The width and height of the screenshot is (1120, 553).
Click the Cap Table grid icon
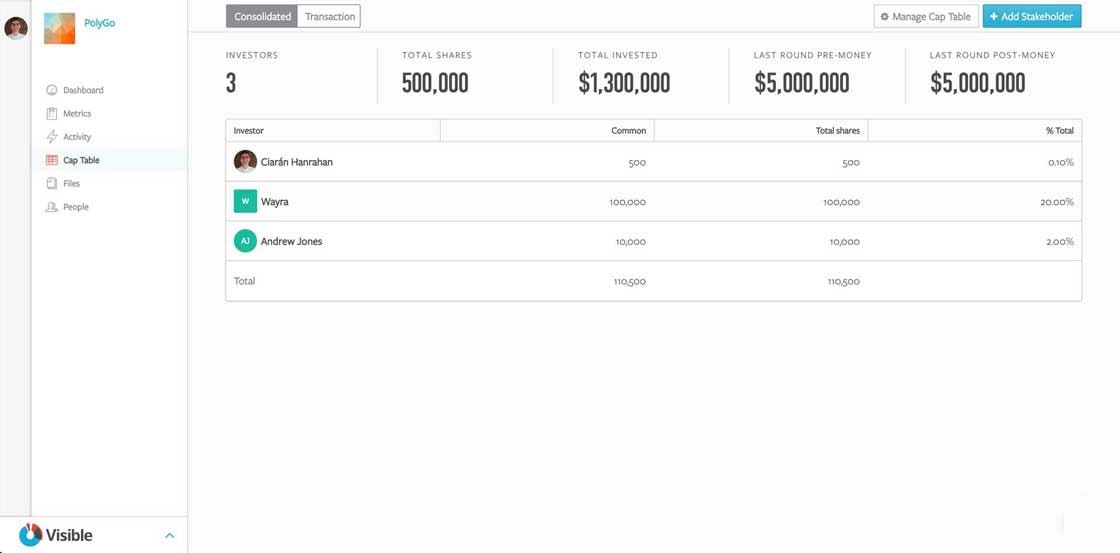click(51, 160)
